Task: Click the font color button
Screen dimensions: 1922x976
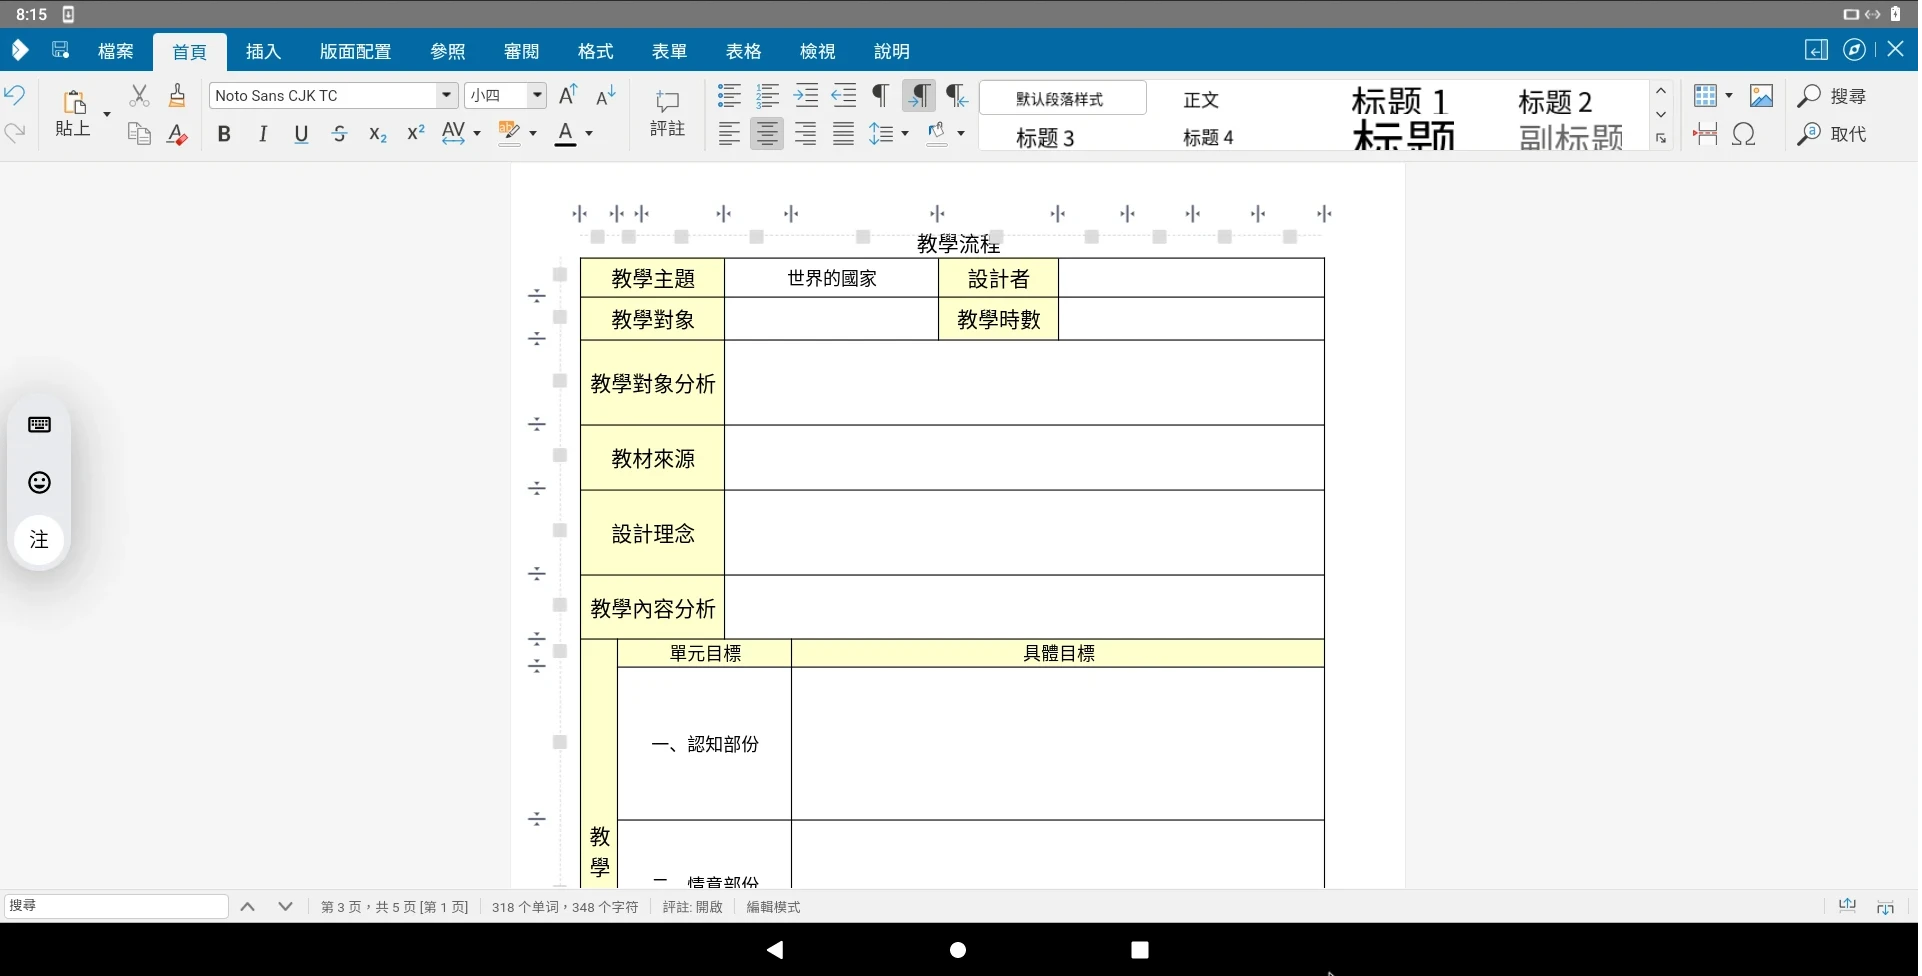Action: coord(566,134)
